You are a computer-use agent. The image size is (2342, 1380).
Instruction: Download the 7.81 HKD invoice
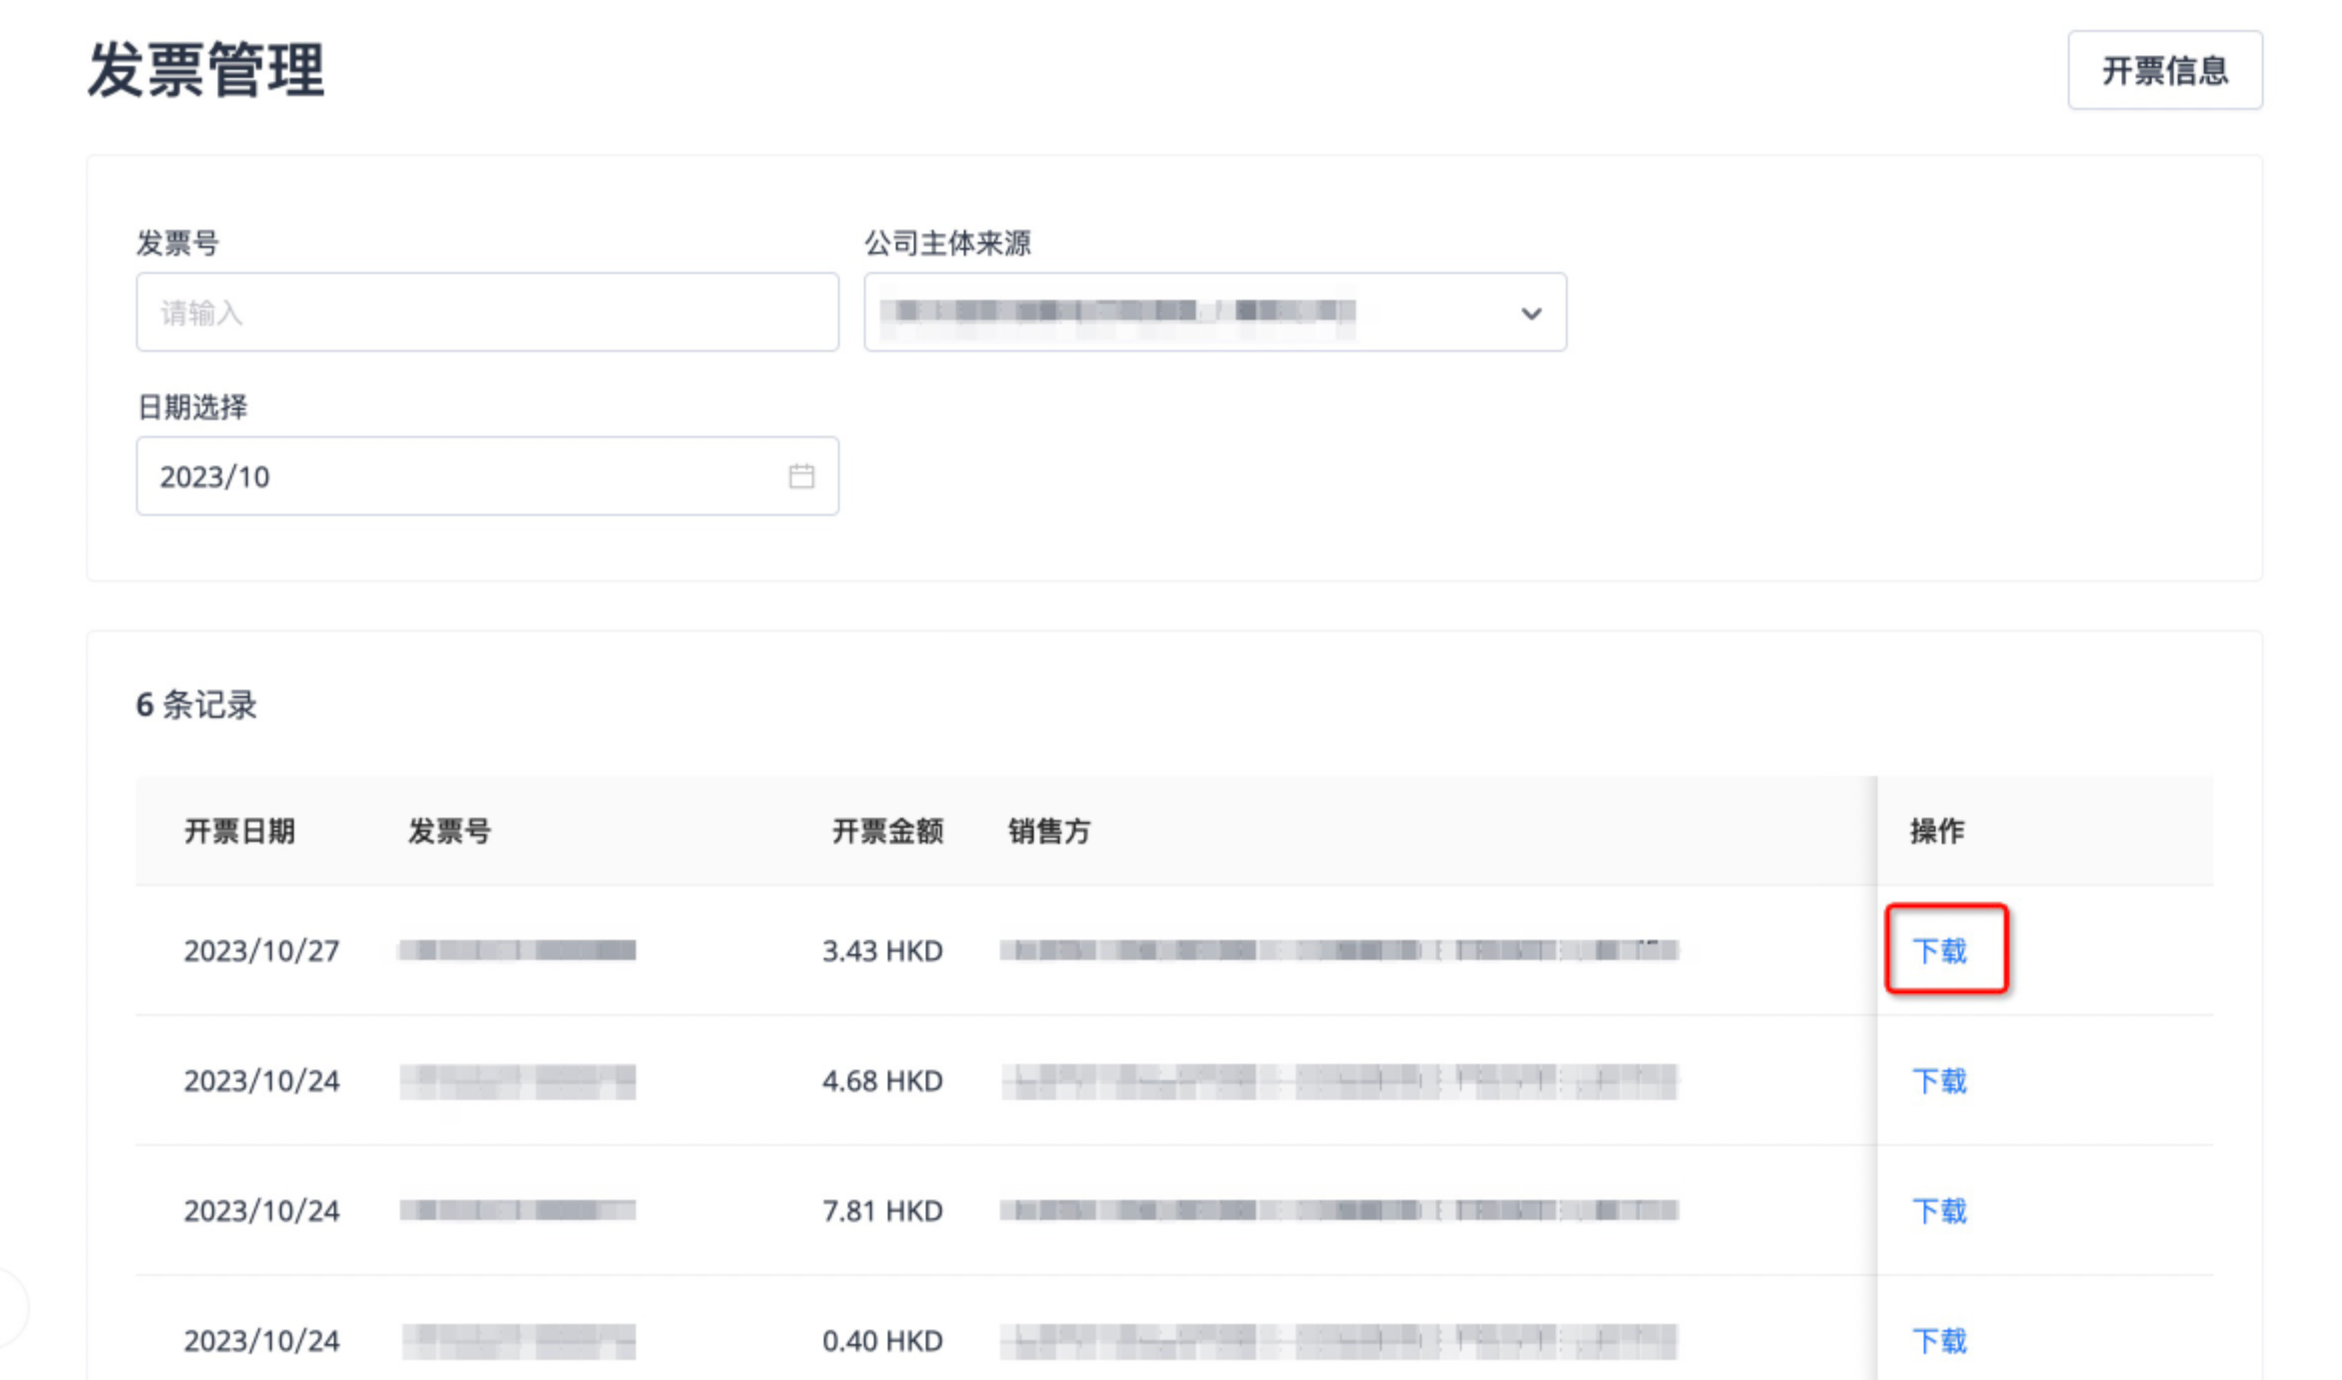[x=1939, y=1211]
